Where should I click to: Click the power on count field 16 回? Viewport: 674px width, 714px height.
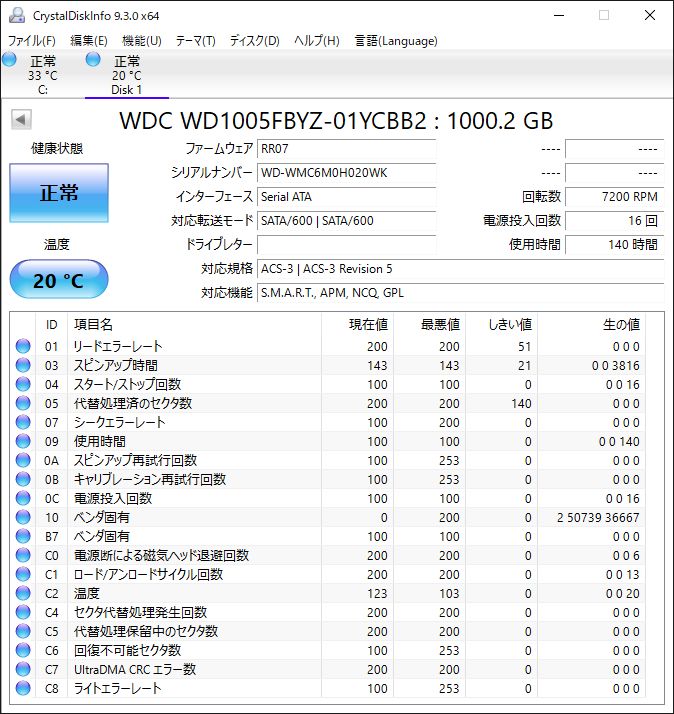(x=614, y=221)
